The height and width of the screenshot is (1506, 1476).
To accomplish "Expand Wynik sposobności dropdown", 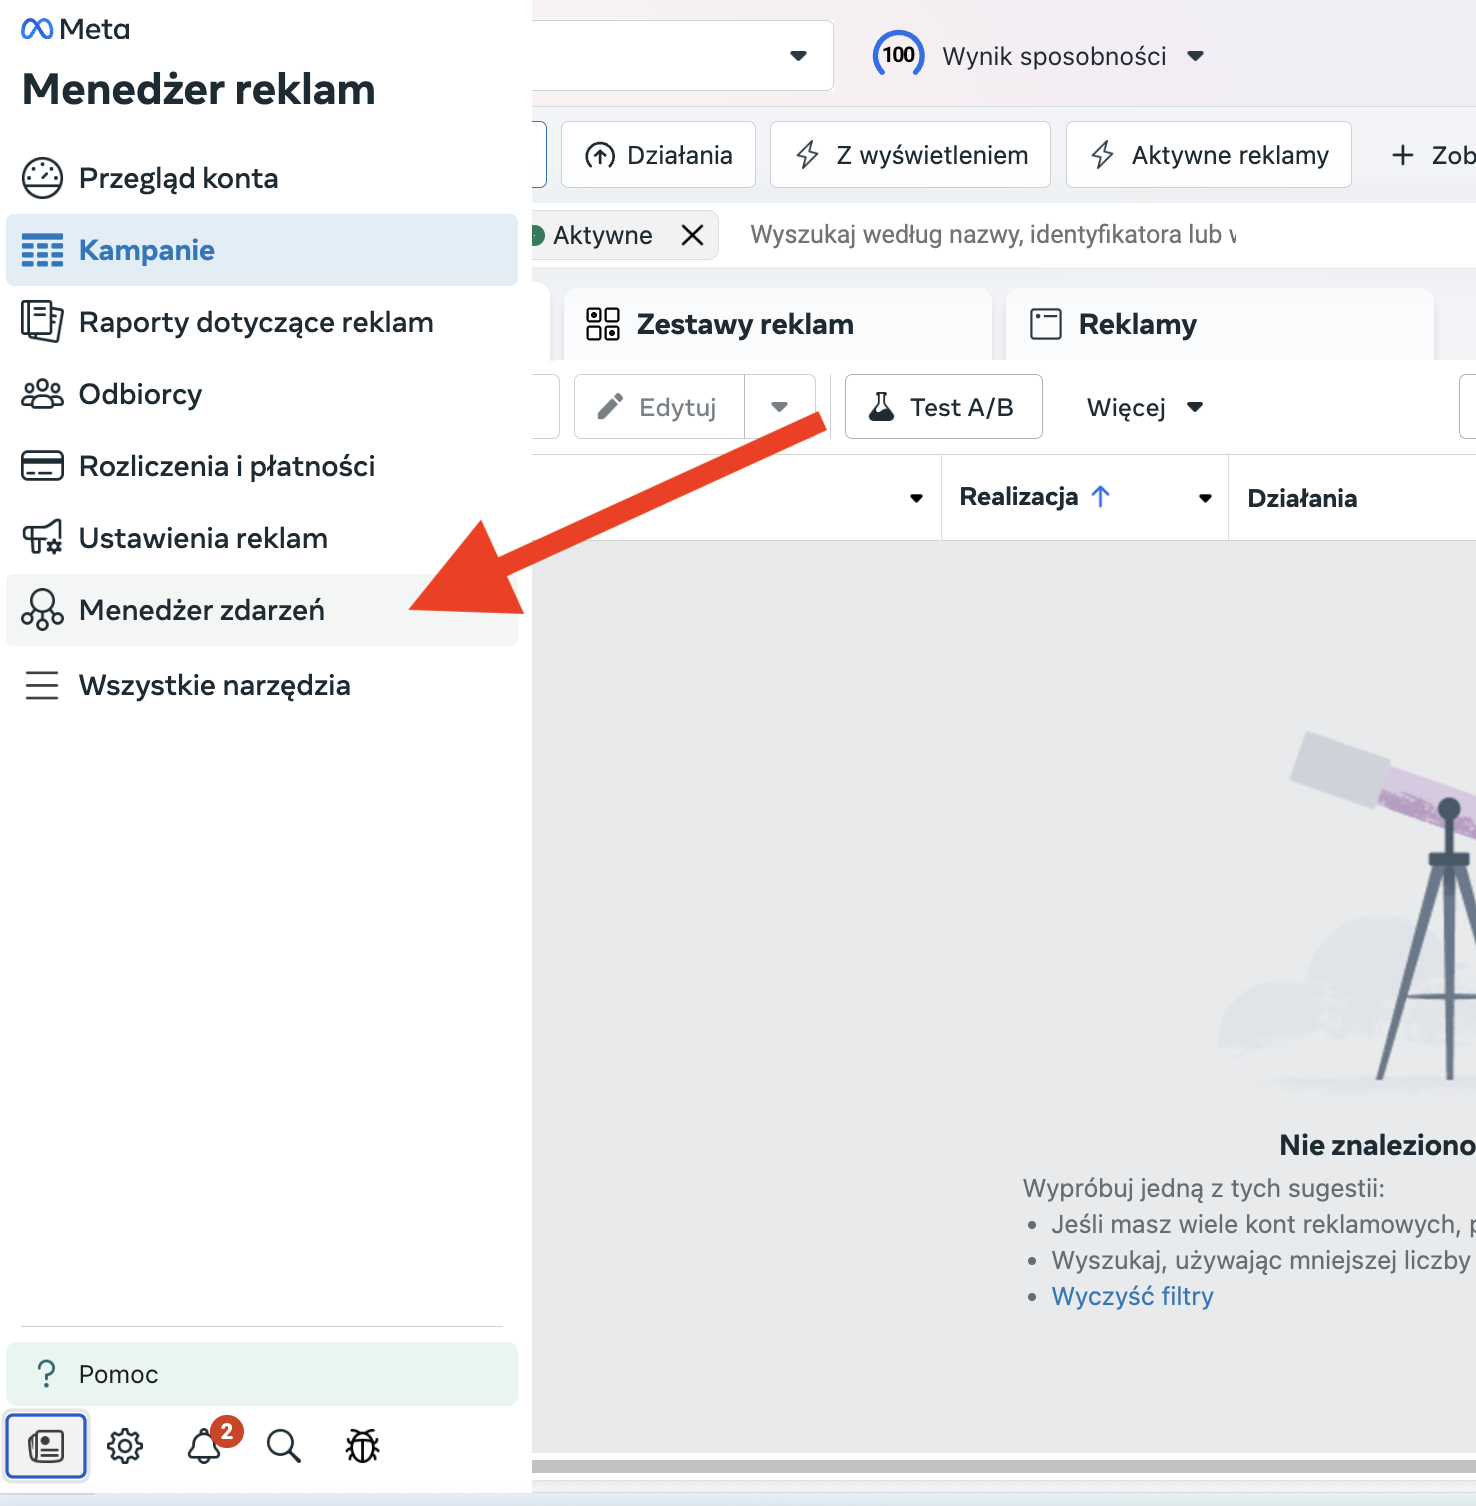I will (1196, 56).
